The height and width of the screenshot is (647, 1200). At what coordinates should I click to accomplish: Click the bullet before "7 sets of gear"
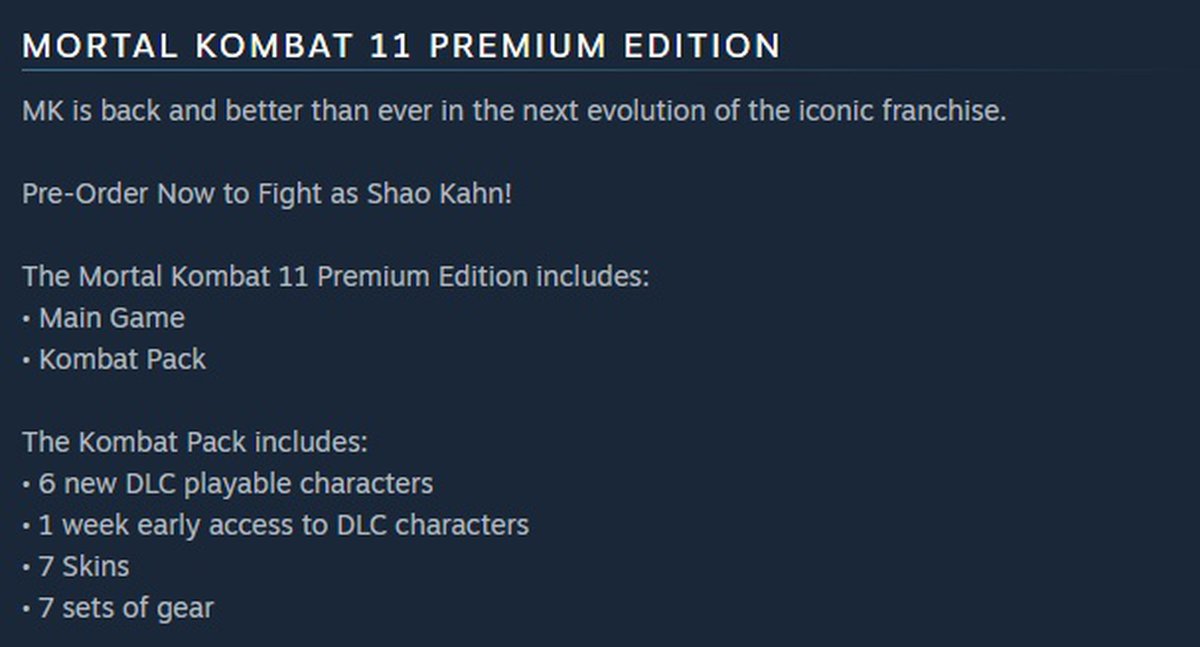point(26,609)
